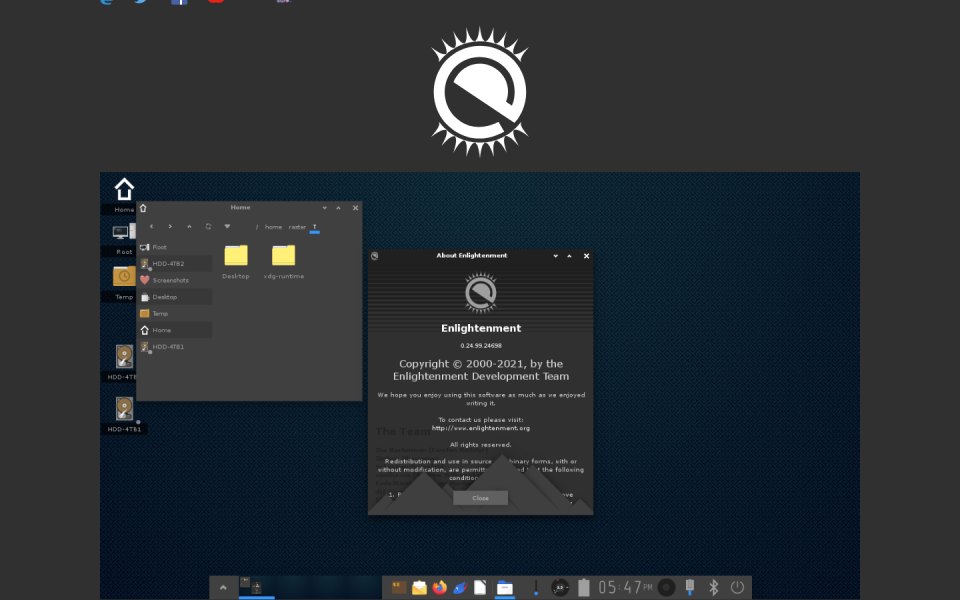Open the network connection gadget
This screenshot has height=600, width=960.
pyautogui.click(x=690, y=588)
